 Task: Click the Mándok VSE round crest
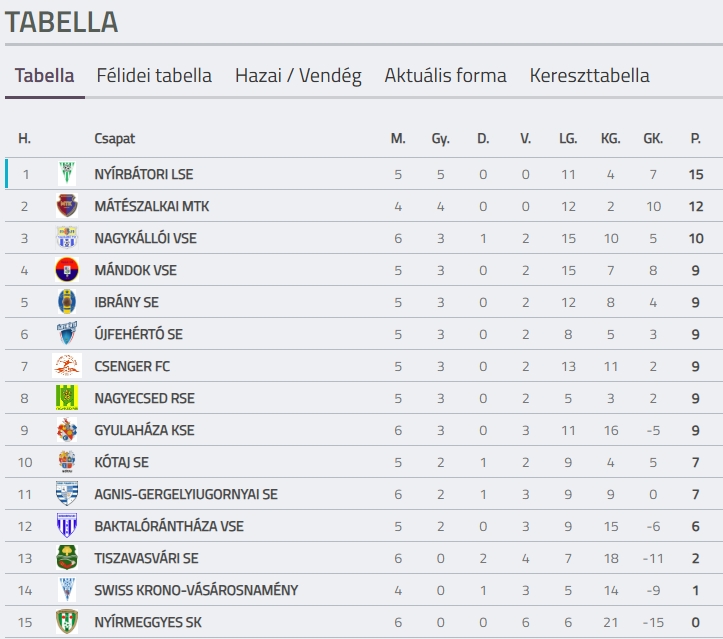pyautogui.click(x=67, y=270)
